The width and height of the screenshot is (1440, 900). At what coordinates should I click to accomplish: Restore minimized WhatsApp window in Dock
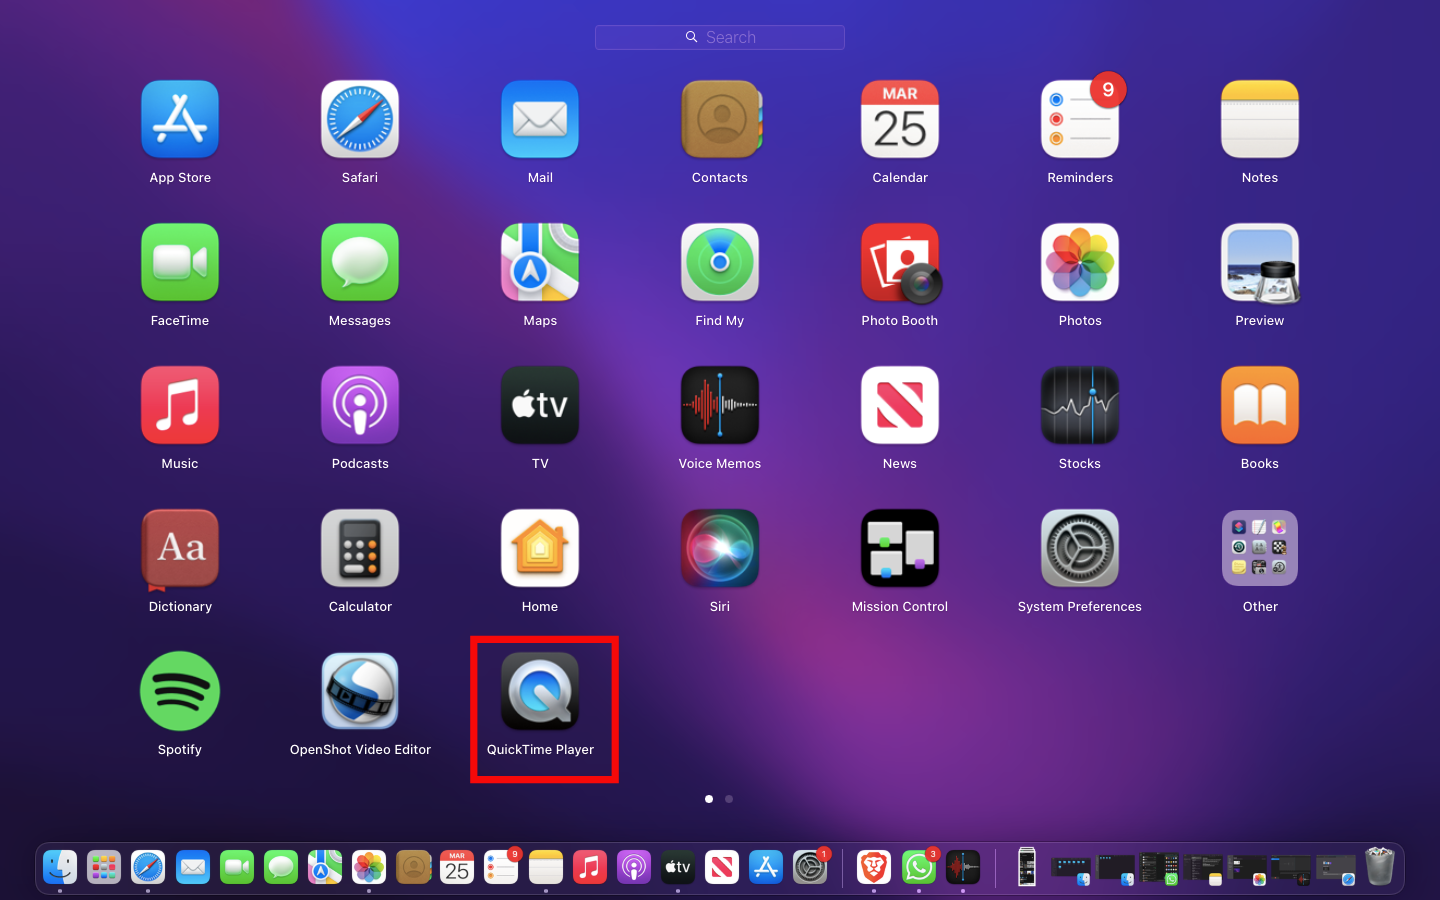pos(1159,868)
